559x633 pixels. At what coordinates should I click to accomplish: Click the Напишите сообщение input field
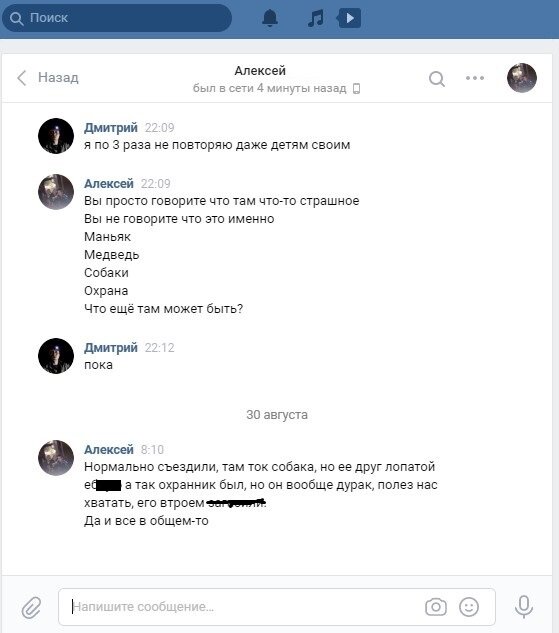[x=277, y=607]
